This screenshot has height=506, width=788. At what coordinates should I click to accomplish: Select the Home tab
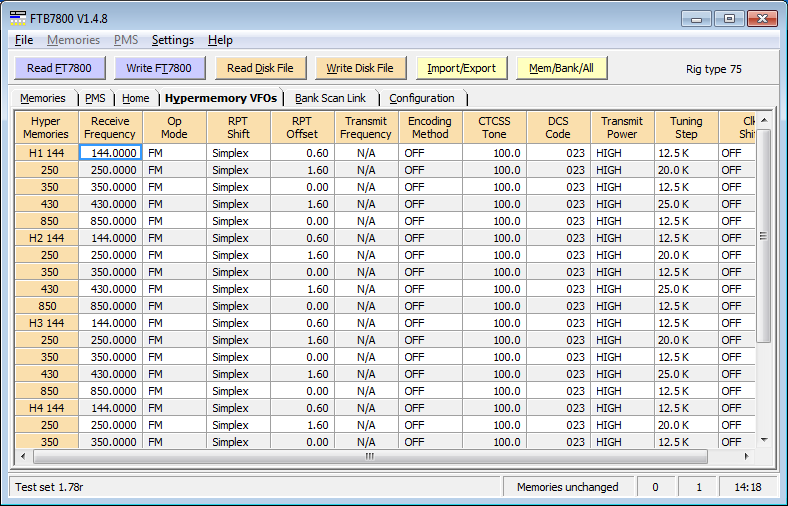click(x=136, y=98)
